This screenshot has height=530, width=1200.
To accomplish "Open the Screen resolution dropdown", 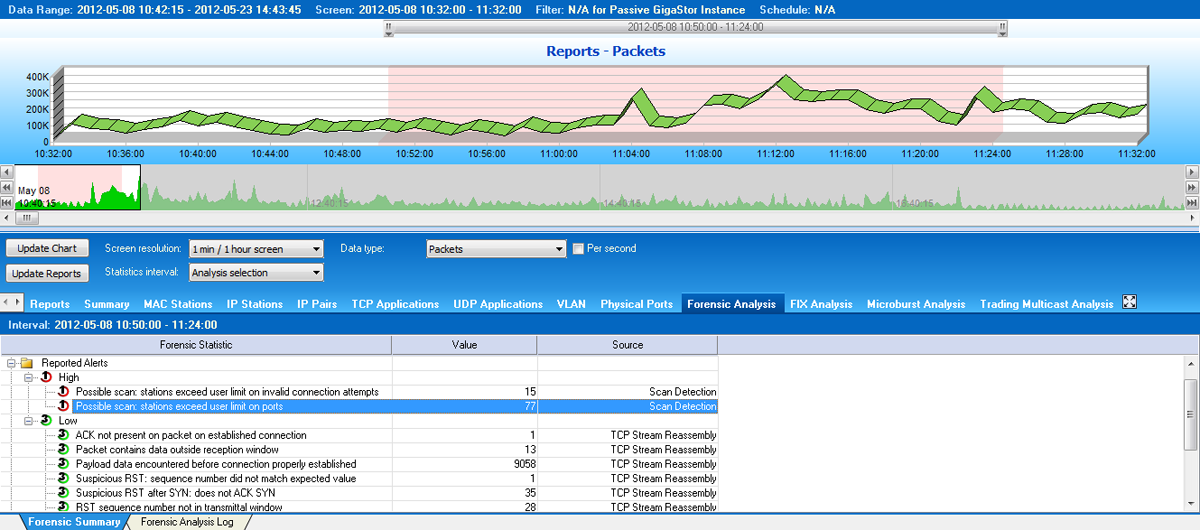I will tap(256, 249).
